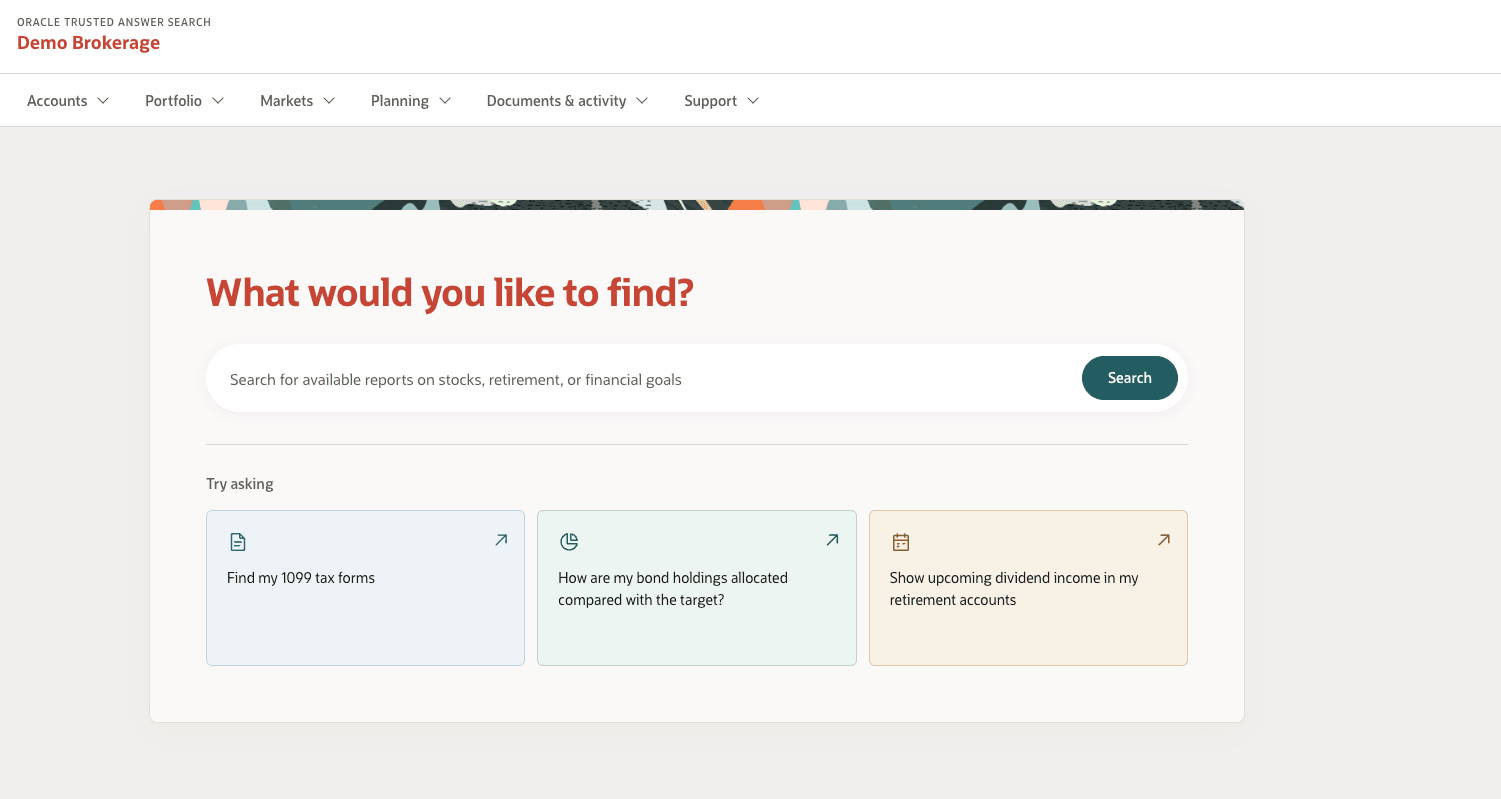The image size is (1501, 799).
Task: Open the Portfolio menu
Action: point(185,101)
